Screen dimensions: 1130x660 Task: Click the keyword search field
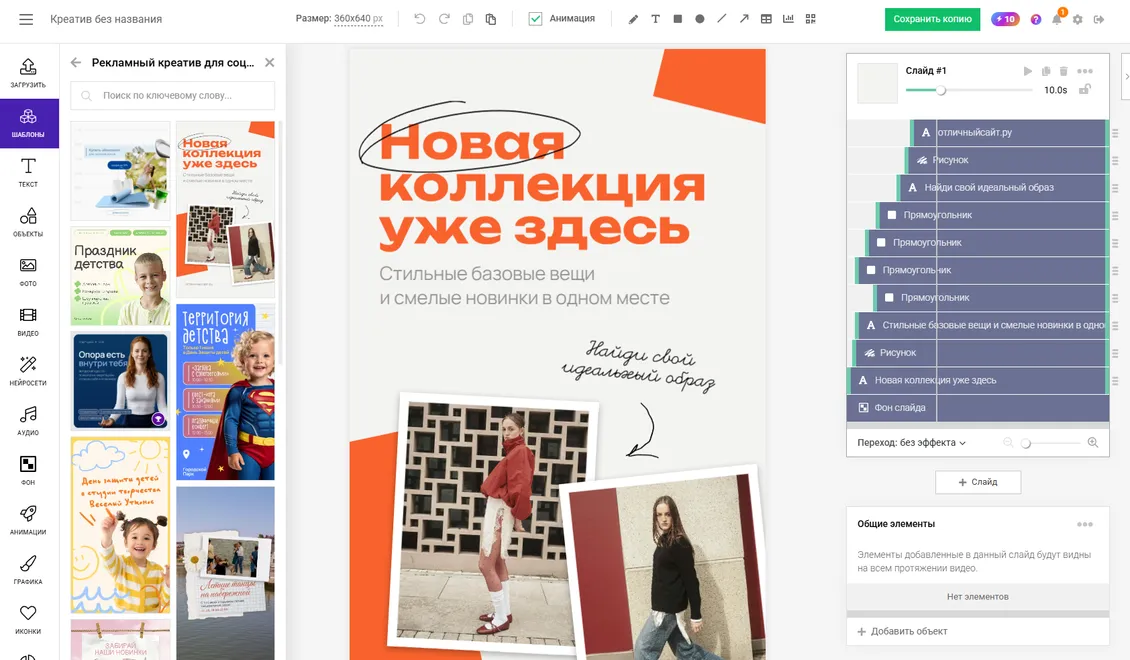pos(172,95)
